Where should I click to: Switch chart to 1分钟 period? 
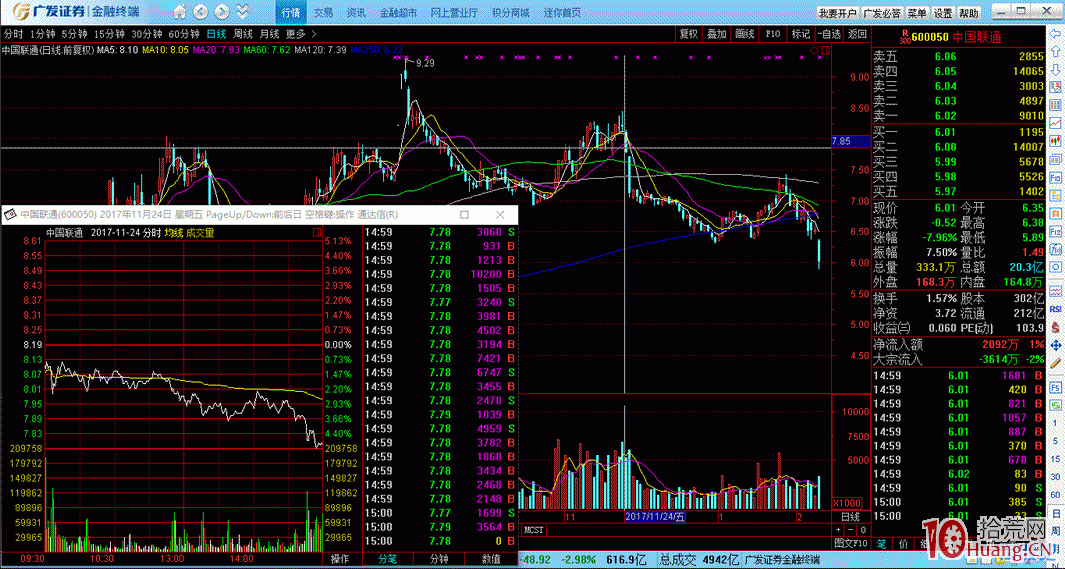(42, 33)
